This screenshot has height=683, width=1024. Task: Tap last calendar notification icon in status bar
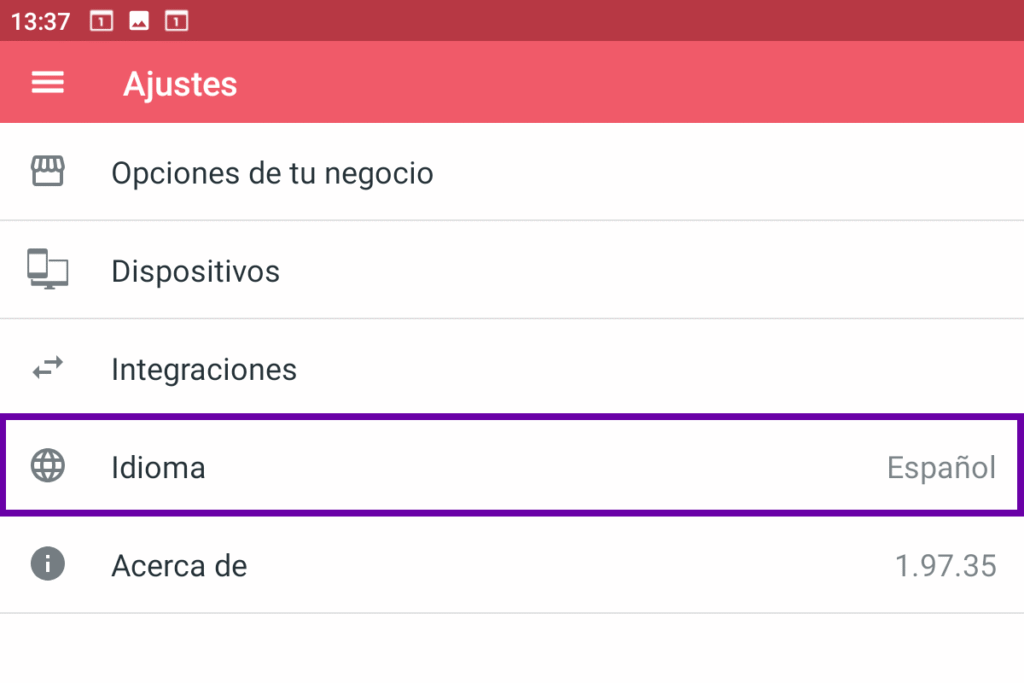click(x=176, y=20)
